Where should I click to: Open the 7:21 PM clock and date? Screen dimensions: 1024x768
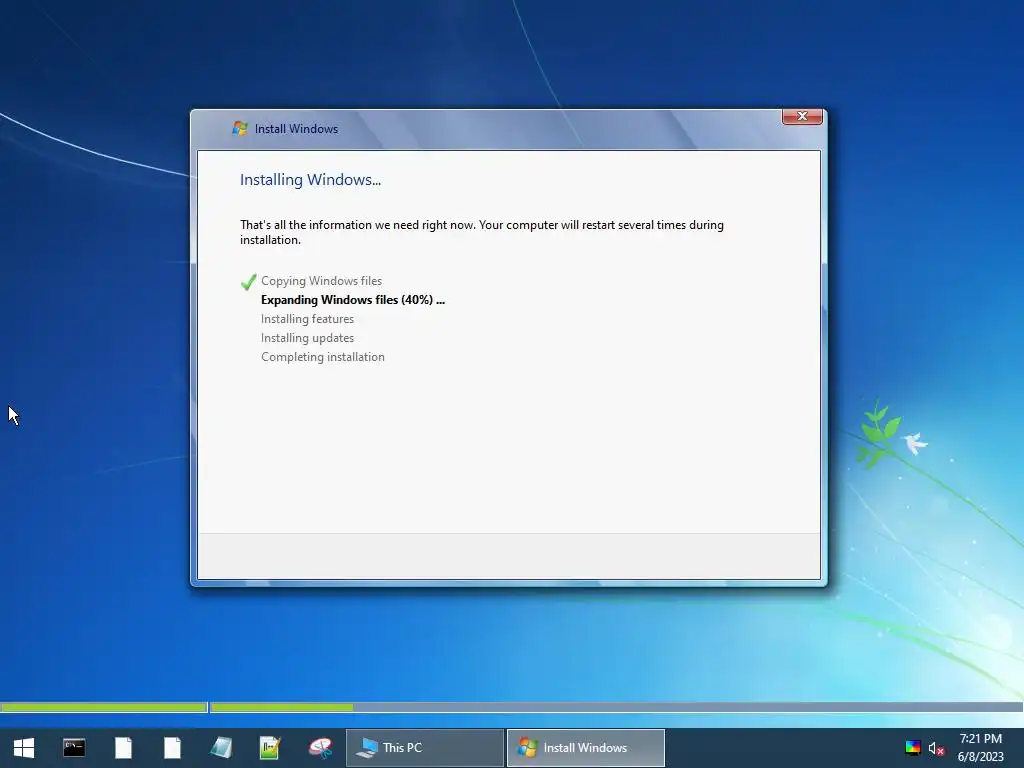980,748
